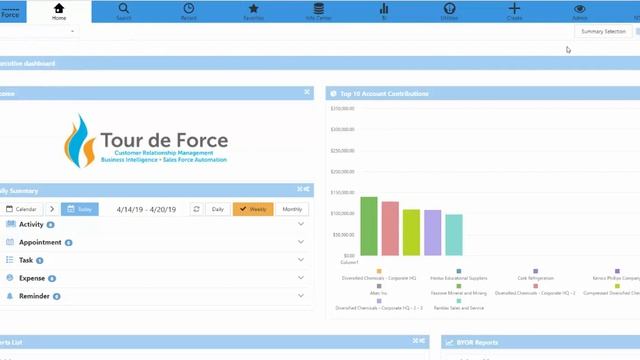Open the dropdown arrow under the Home tab
This screenshot has width=640, height=360.
(x=72, y=31)
